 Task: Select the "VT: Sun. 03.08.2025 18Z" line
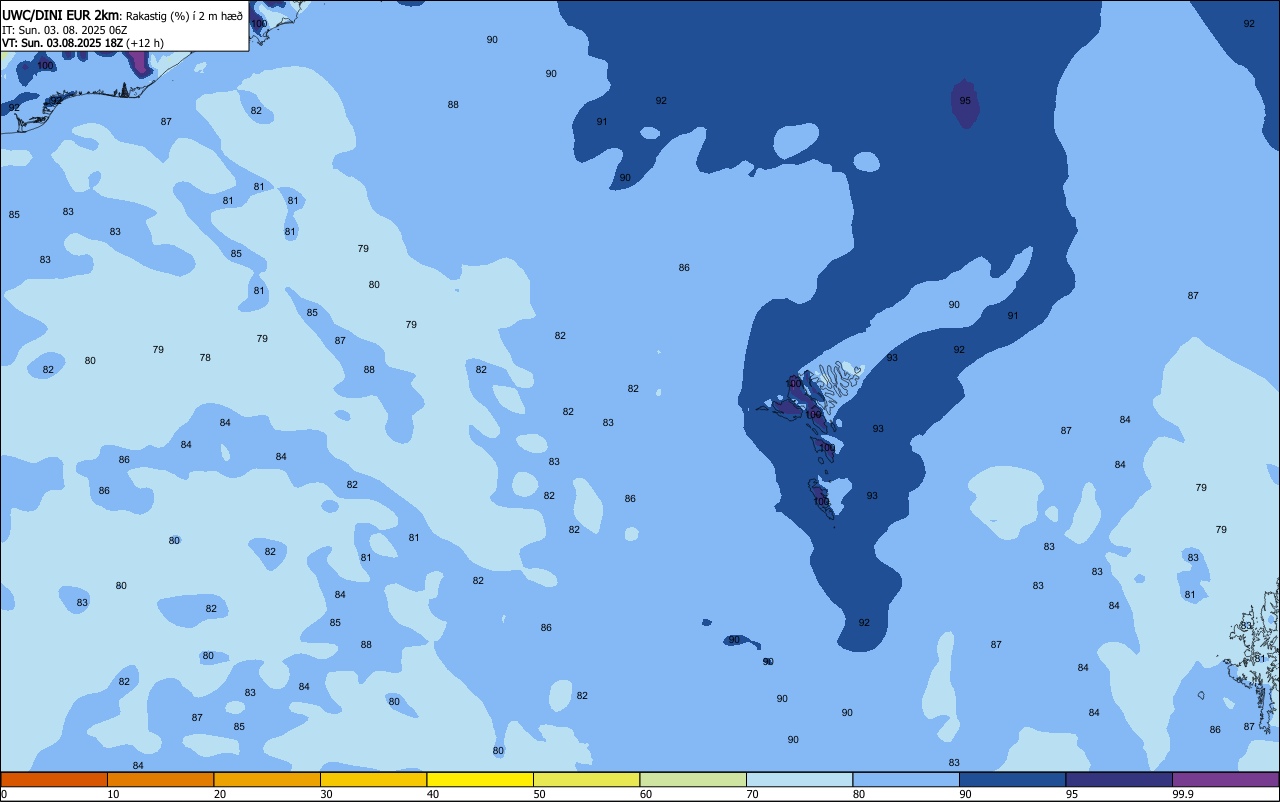coord(62,43)
